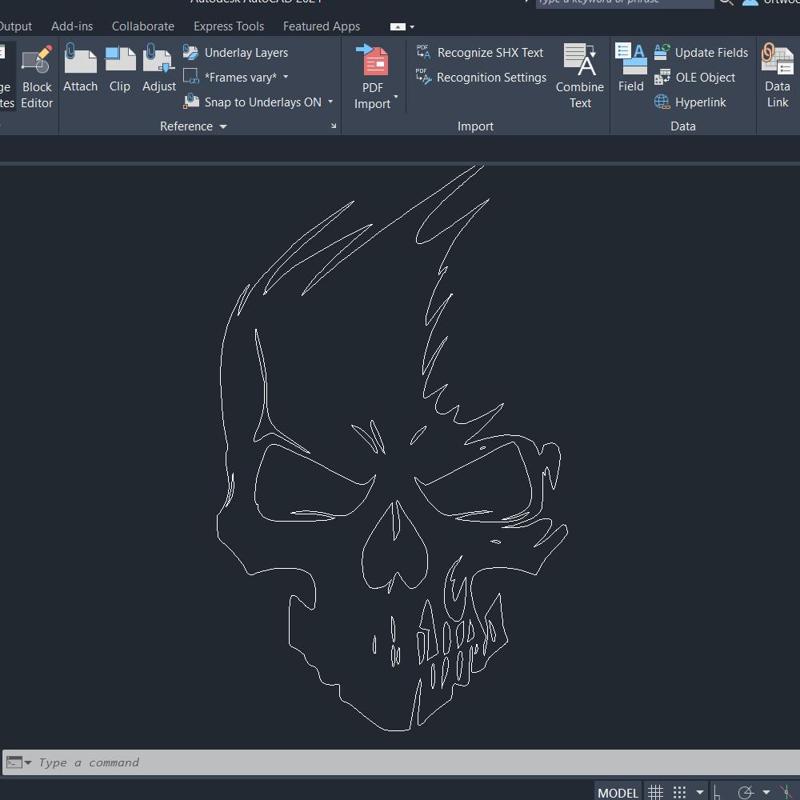Expand snap mode options arrow
Image resolution: width=800 pixels, height=800 pixels.
[x=700, y=792]
